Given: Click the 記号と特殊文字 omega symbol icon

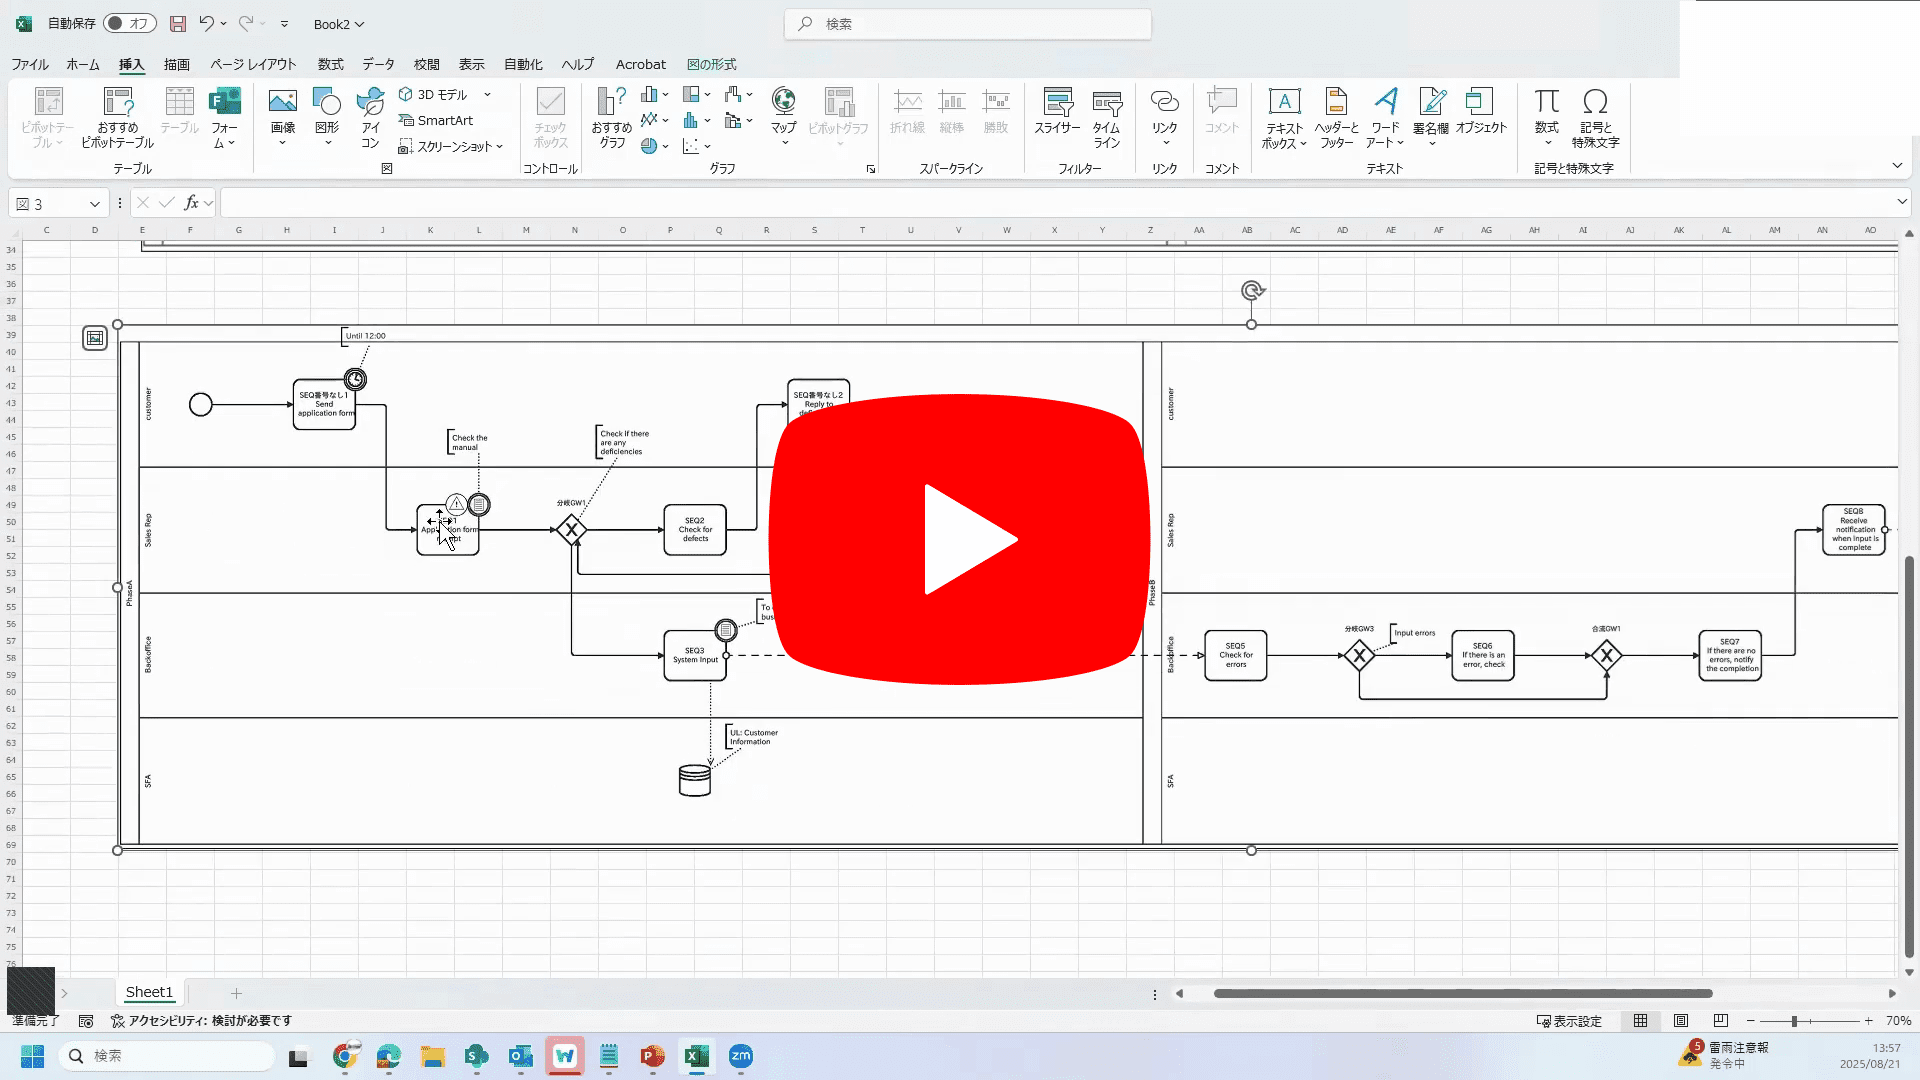Looking at the screenshot, I should pos(1595,101).
